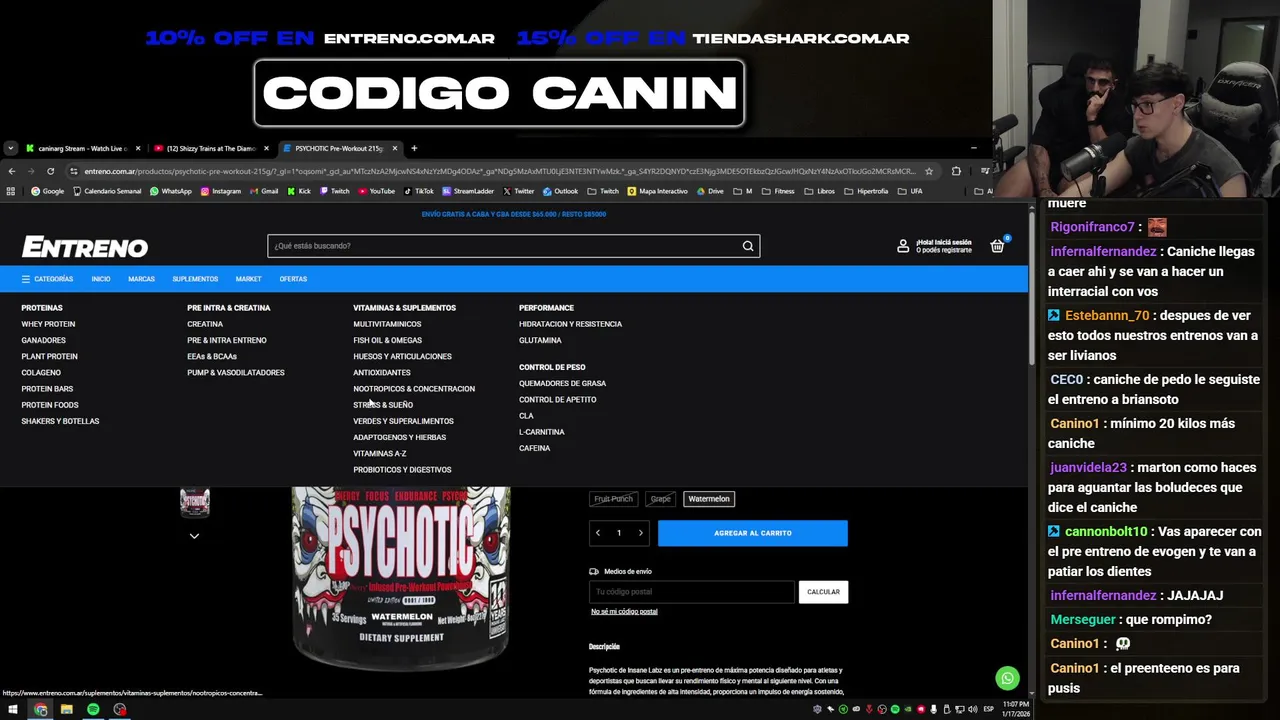The width and height of the screenshot is (1280, 720).
Task: Click the Apps grid icon in bookmarks bar
Action: click(11, 191)
